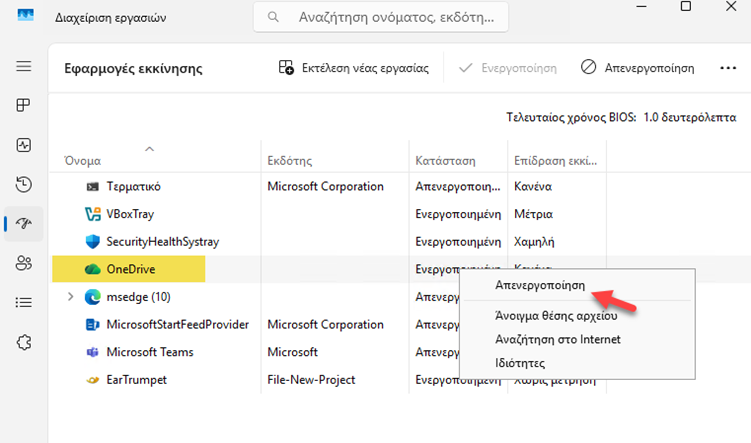Open the Processes page icon in sidebar
Viewport: 751px width, 443px height.
point(24,106)
